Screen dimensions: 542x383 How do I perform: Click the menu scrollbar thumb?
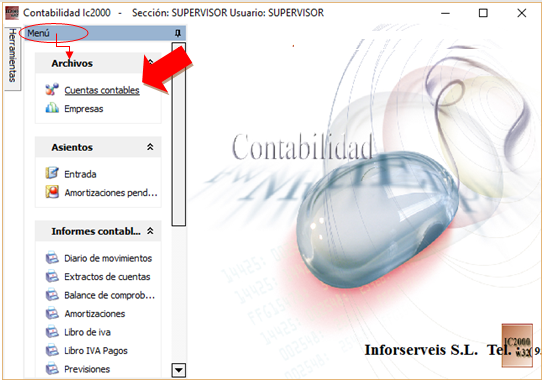[179, 134]
